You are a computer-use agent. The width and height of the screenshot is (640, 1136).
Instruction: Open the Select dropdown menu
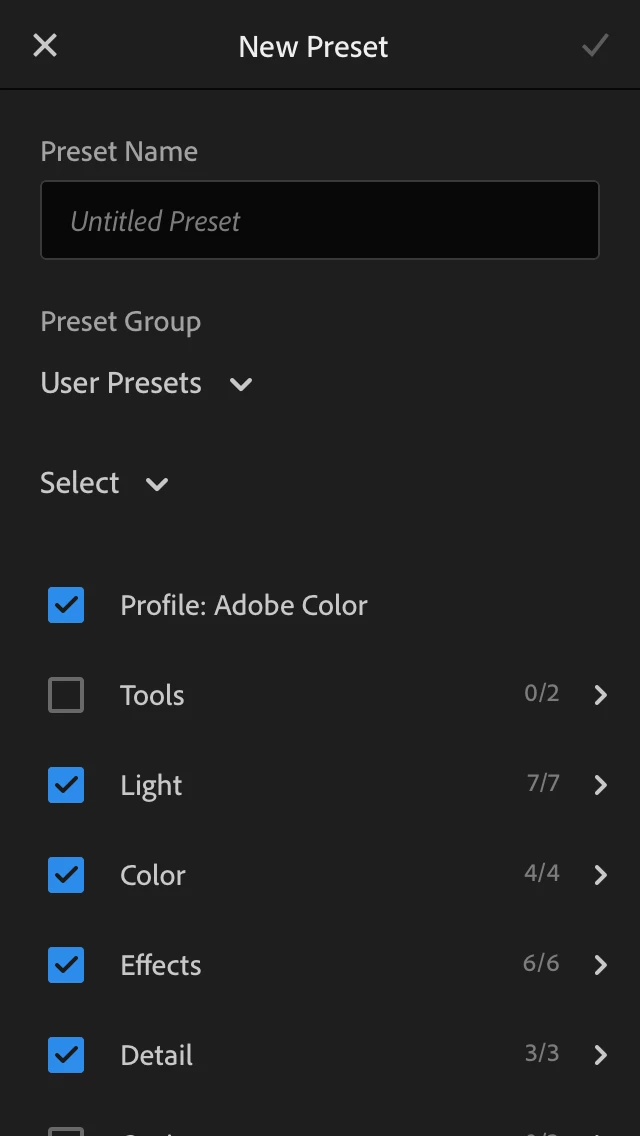pyautogui.click(x=104, y=483)
